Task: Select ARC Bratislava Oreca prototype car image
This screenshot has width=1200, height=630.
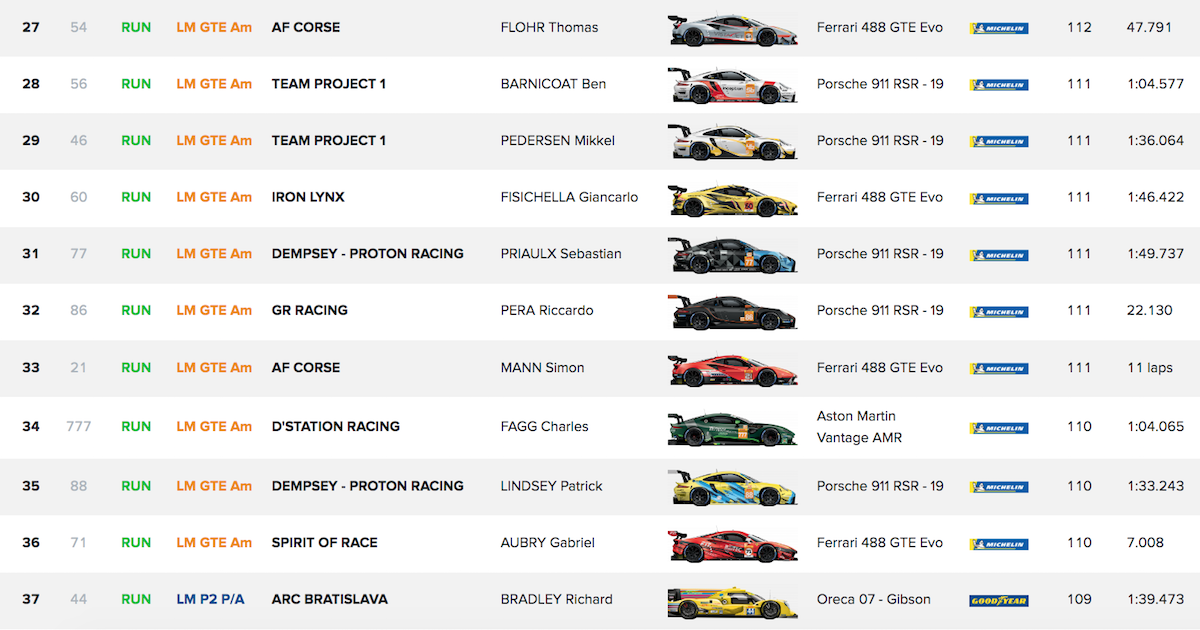Action: tap(733, 601)
